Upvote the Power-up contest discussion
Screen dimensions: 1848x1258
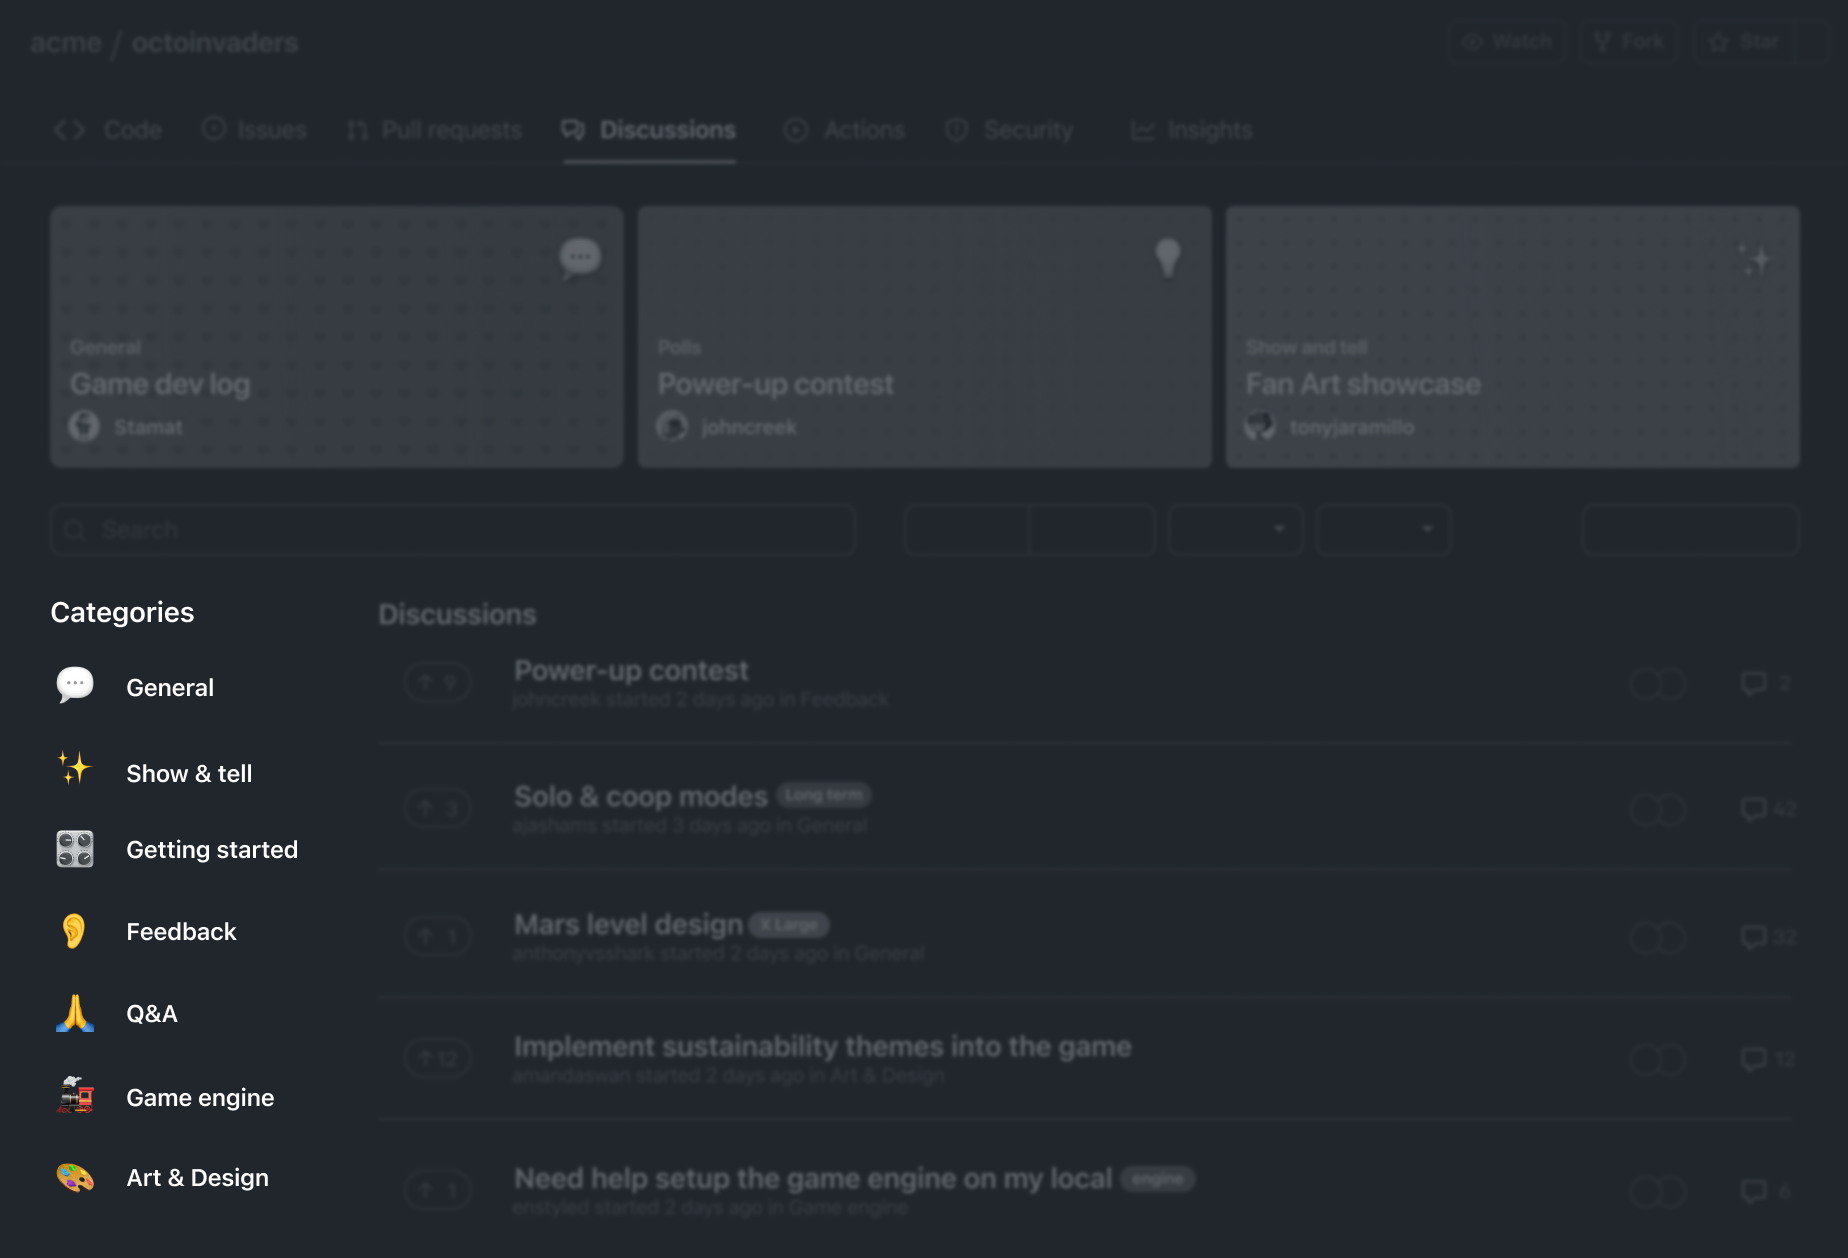(438, 683)
